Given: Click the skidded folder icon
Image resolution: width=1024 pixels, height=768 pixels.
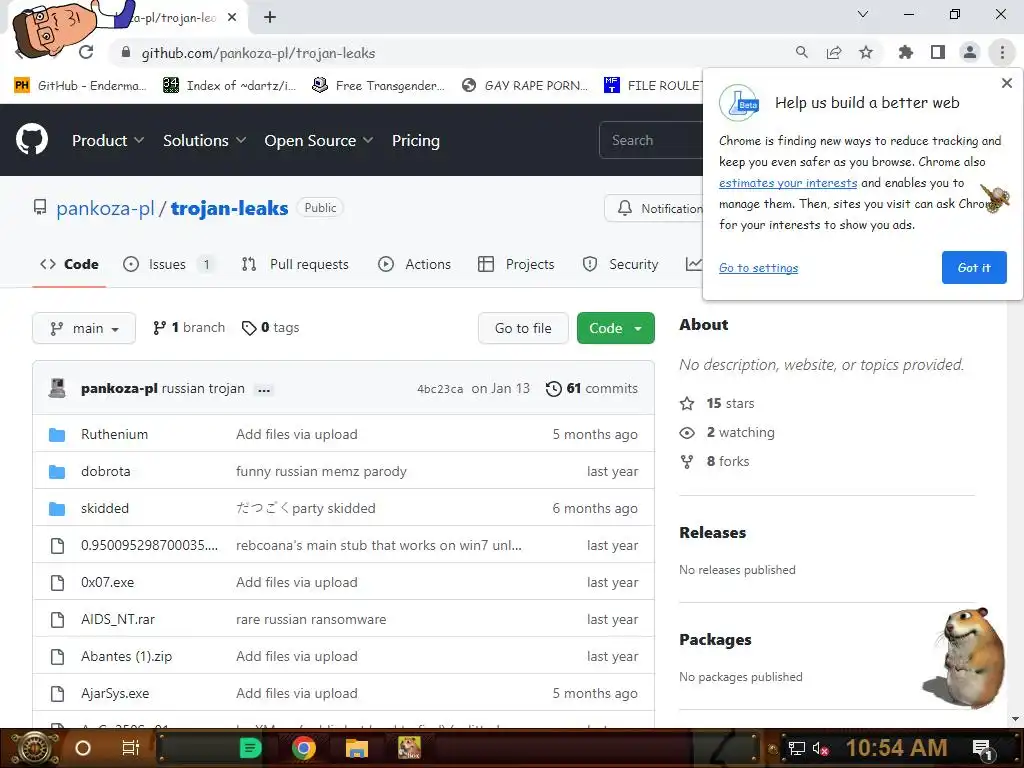Looking at the screenshot, I should click(57, 509).
